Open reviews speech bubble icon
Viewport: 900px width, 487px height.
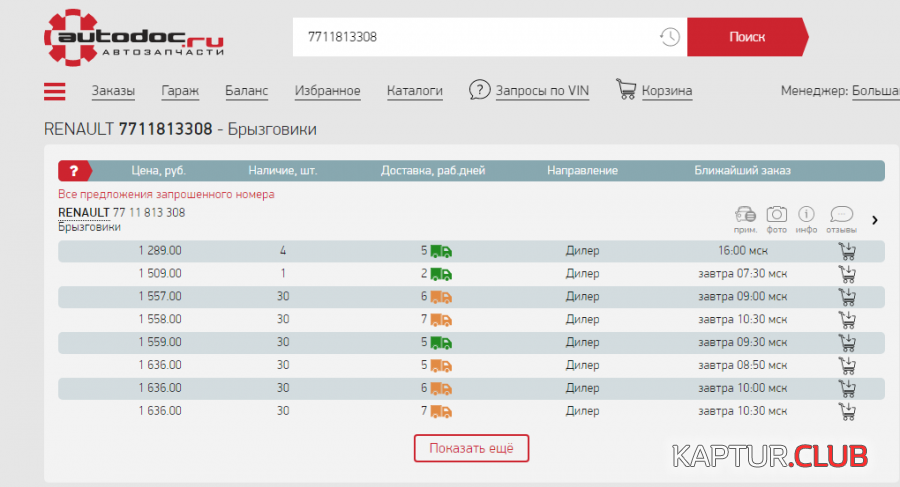[842, 215]
